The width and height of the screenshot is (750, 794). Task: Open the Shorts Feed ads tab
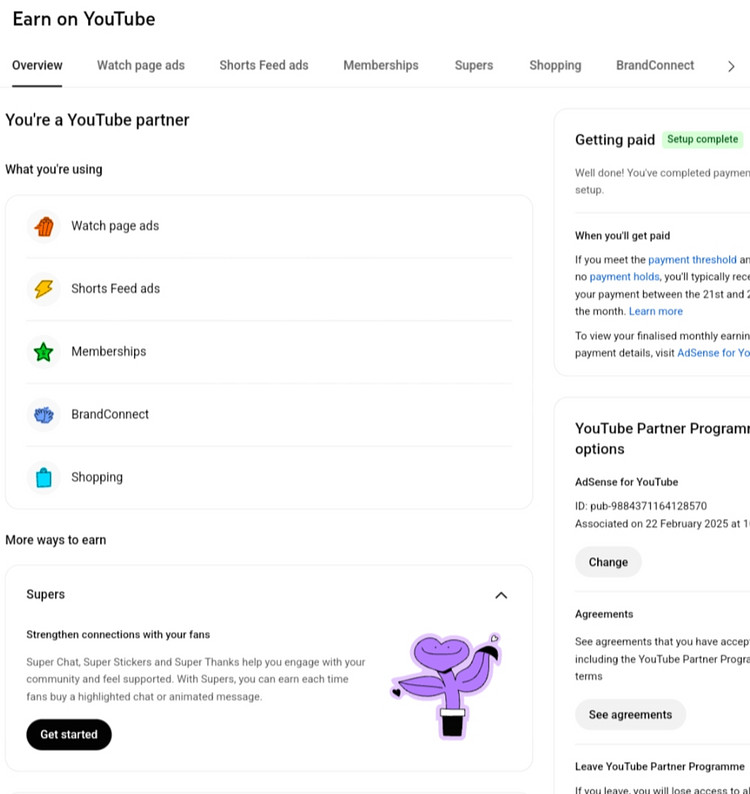[x=264, y=65]
